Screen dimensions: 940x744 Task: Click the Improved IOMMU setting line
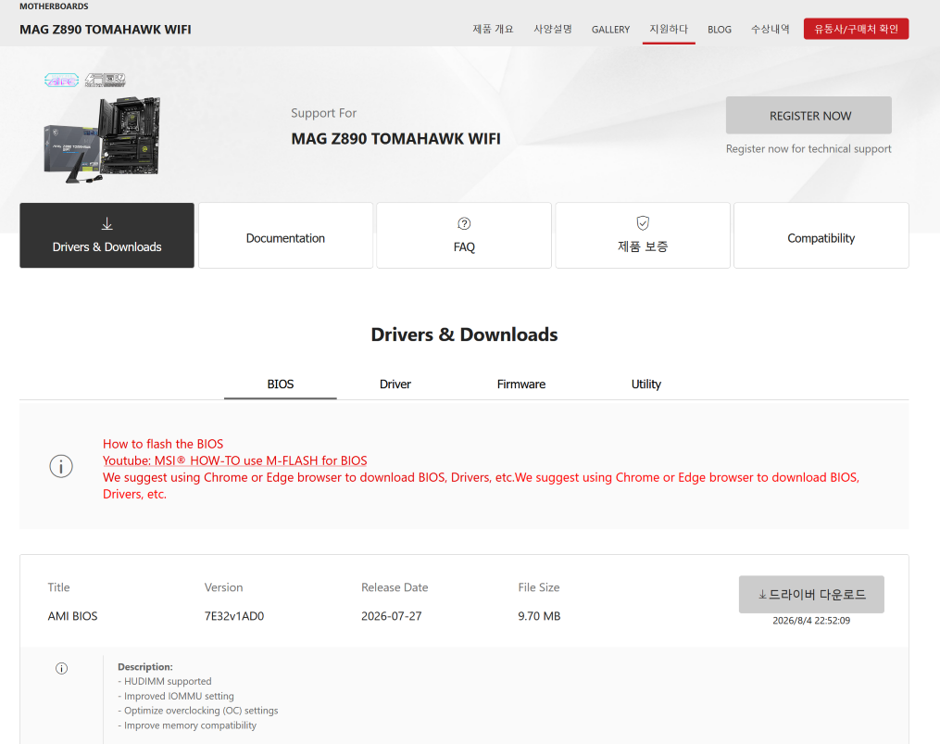click(176, 696)
